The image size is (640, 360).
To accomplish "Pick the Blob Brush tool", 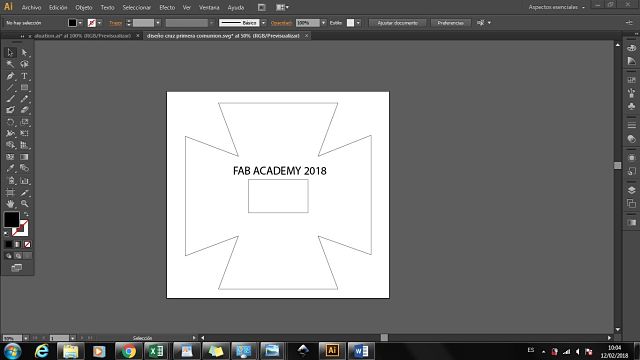I will [10, 110].
